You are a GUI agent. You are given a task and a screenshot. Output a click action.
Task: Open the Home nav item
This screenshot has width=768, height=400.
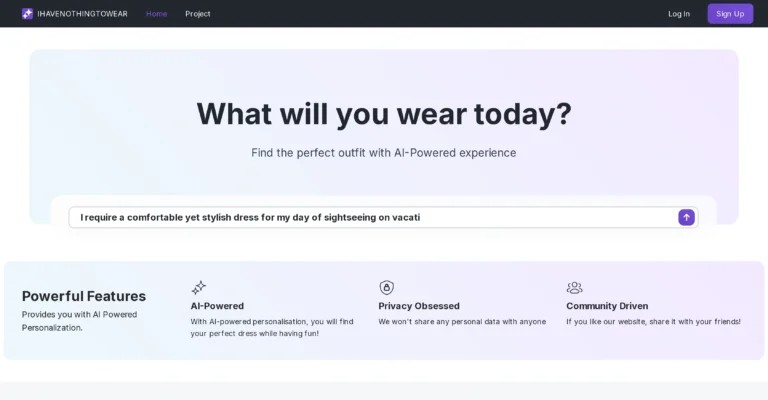pos(157,14)
